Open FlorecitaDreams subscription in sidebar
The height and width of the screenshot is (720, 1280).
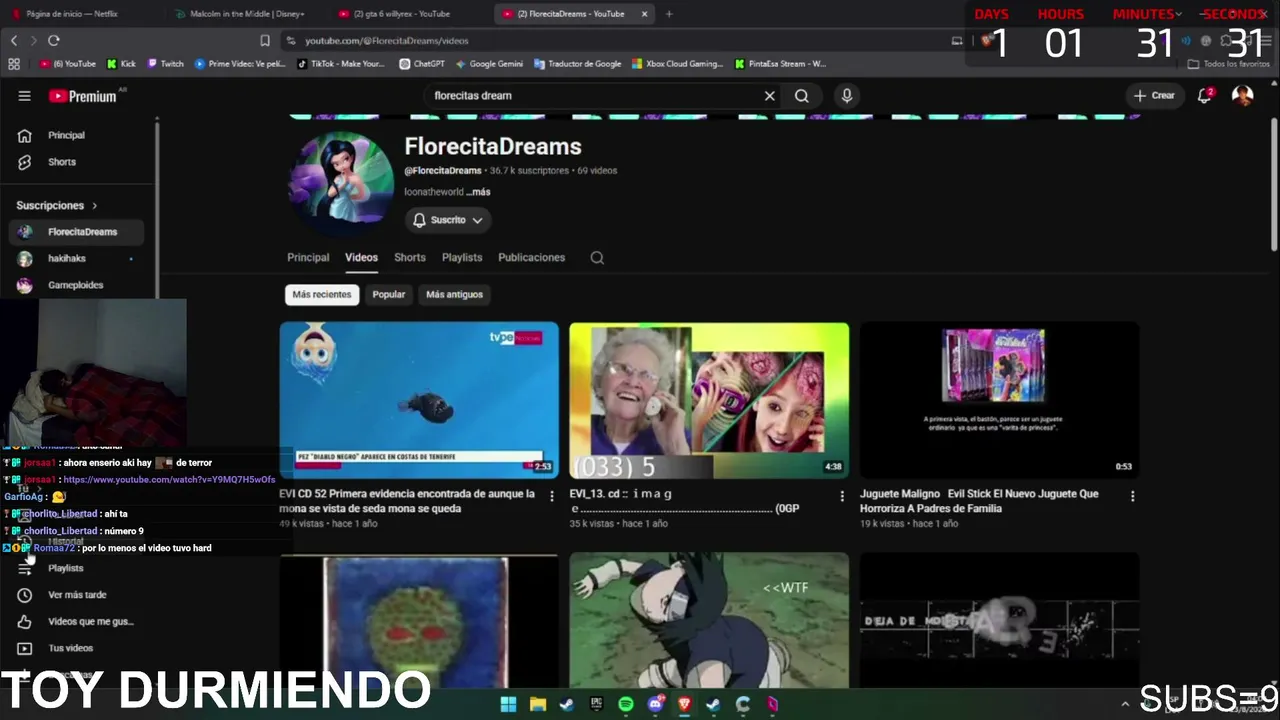[x=78, y=232]
